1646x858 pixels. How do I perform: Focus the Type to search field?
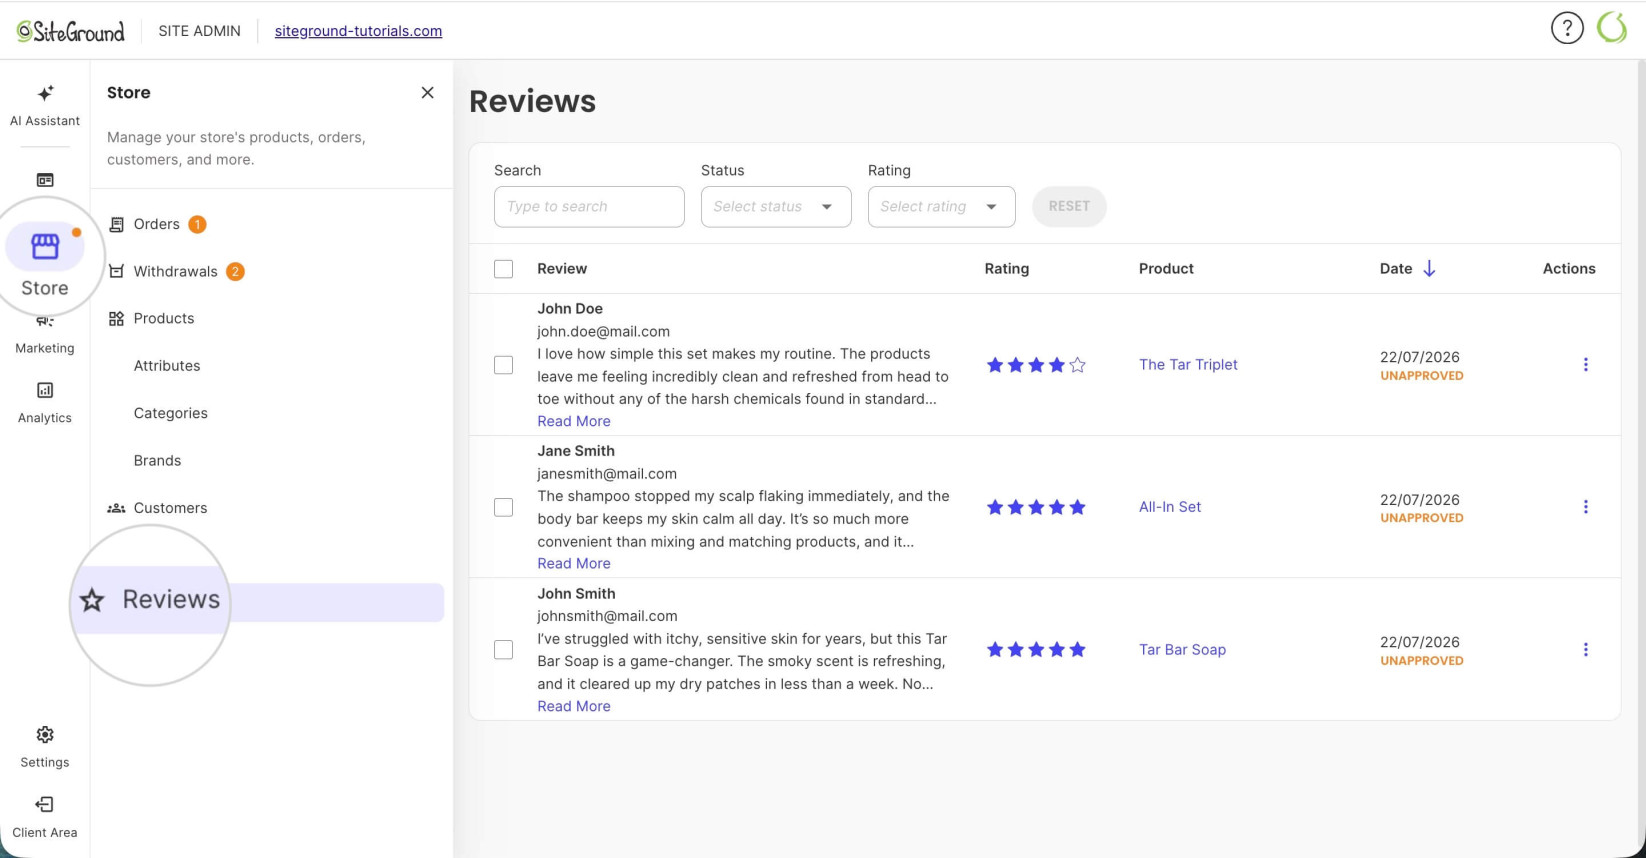tap(589, 207)
